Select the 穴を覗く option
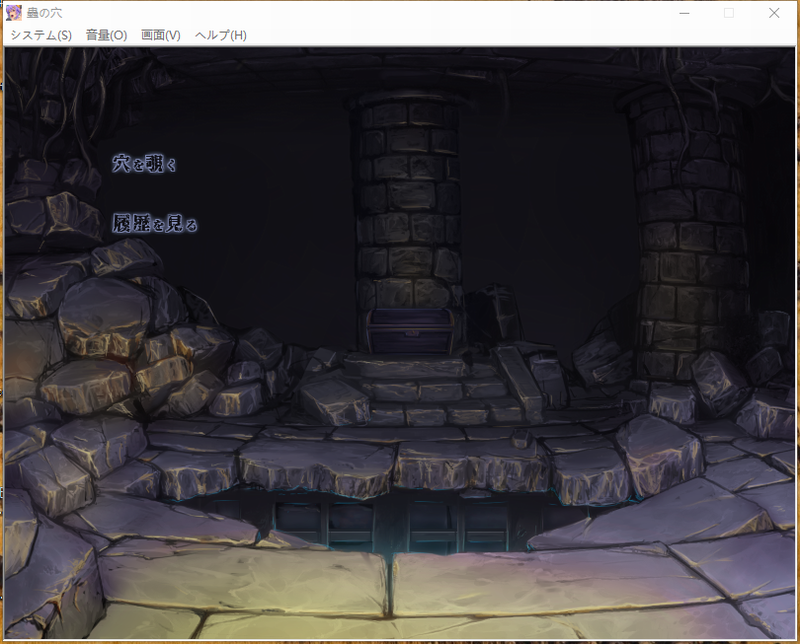Screen dimensions: 800x644 [144, 164]
